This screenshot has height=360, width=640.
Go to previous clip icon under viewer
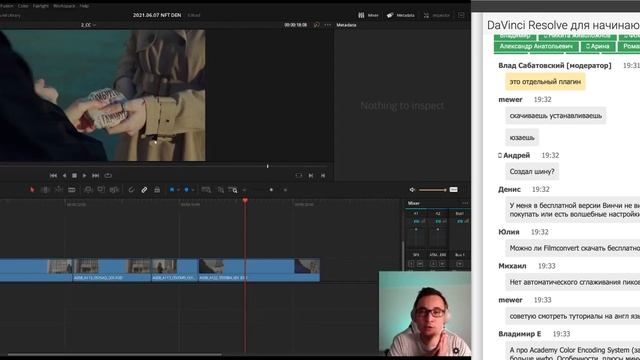pyautogui.click(x=323, y=176)
